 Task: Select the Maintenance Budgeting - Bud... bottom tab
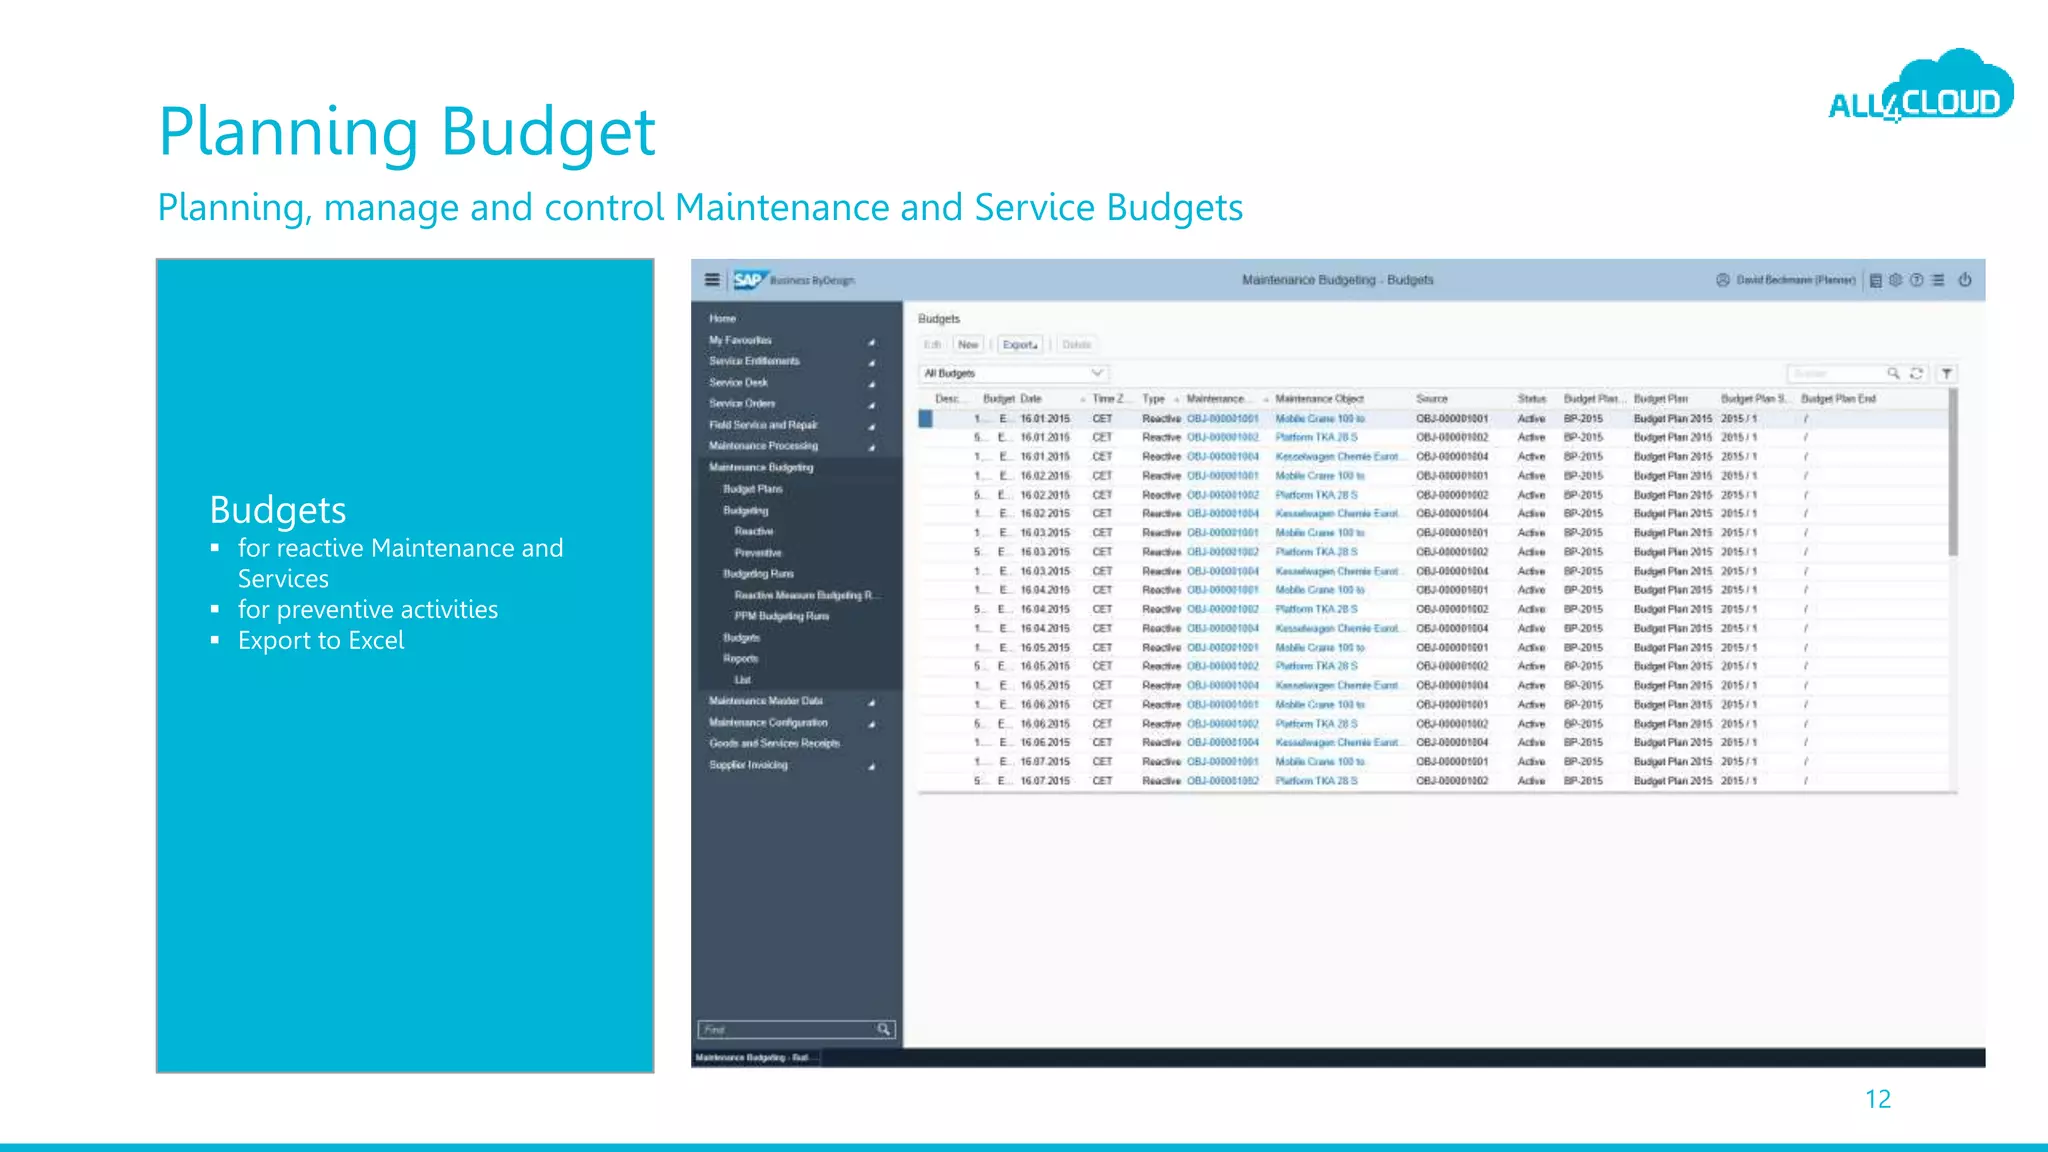(x=755, y=1057)
